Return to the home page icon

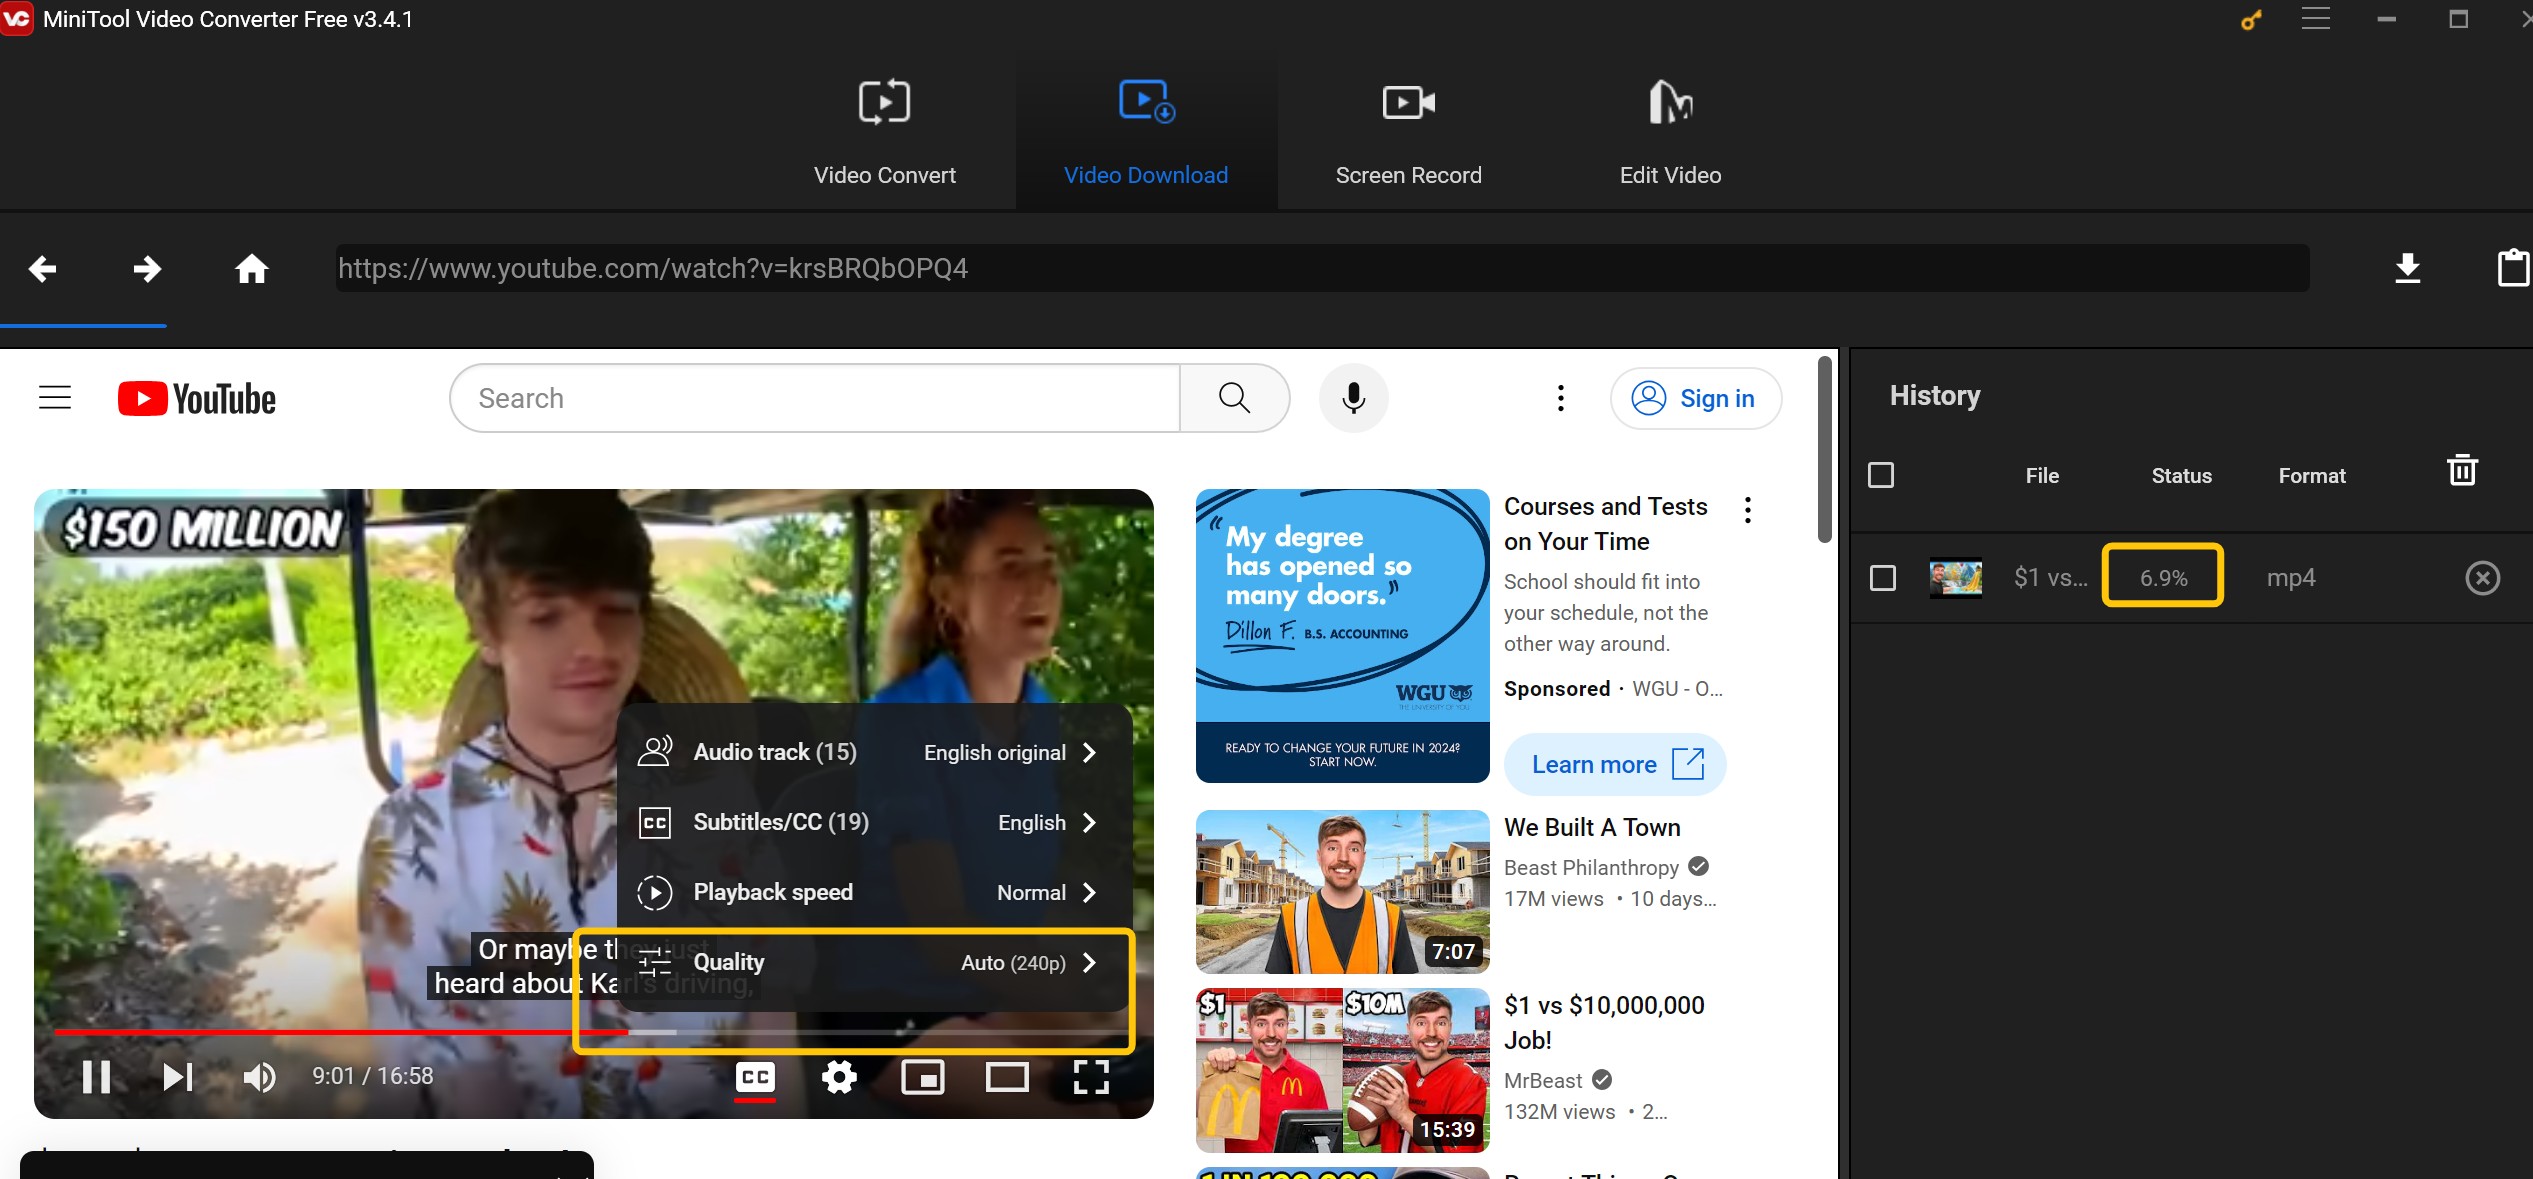click(x=251, y=268)
